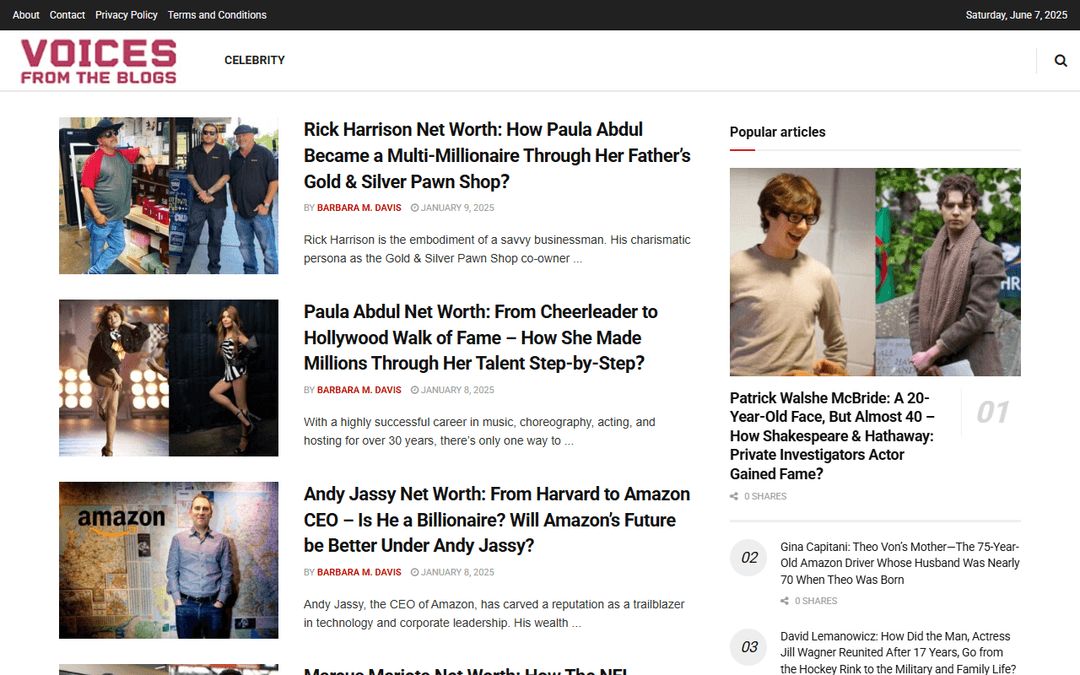The width and height of the screenshot is (1080, 675).
Task: Click 0 Shares under Gina Capitani article
Action: pyautogui.click(x=816, y=601)
